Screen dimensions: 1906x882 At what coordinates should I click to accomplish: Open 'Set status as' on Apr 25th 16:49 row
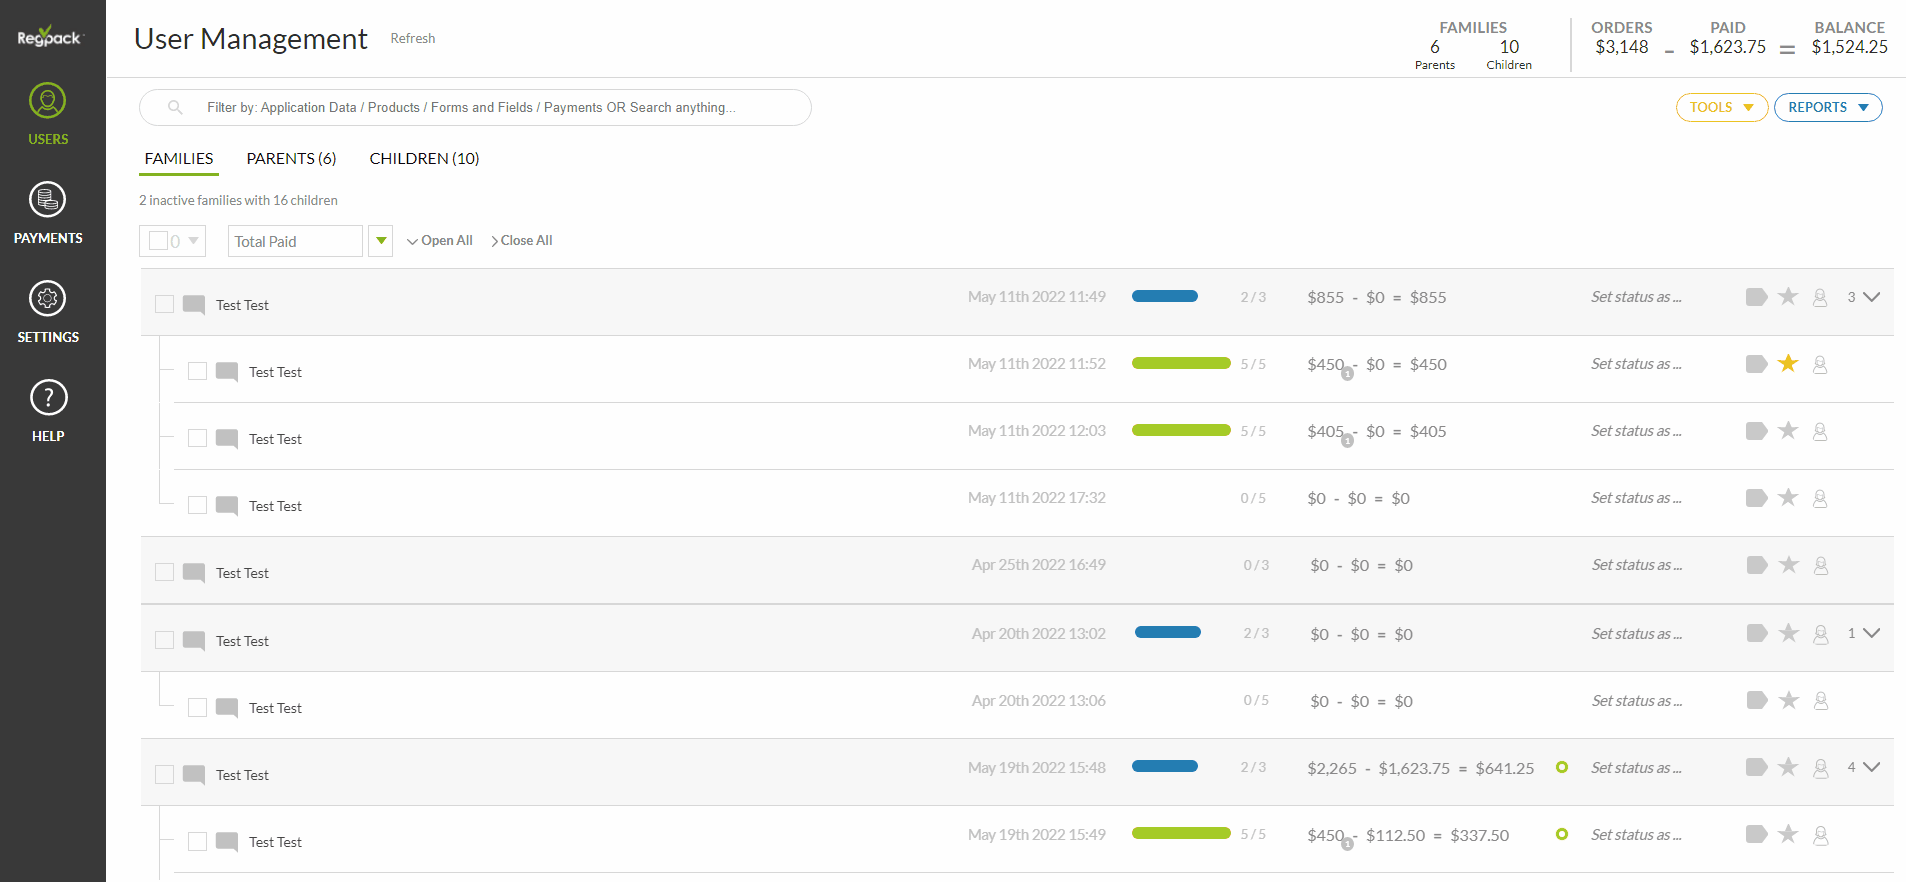(x=1637, y=565)
